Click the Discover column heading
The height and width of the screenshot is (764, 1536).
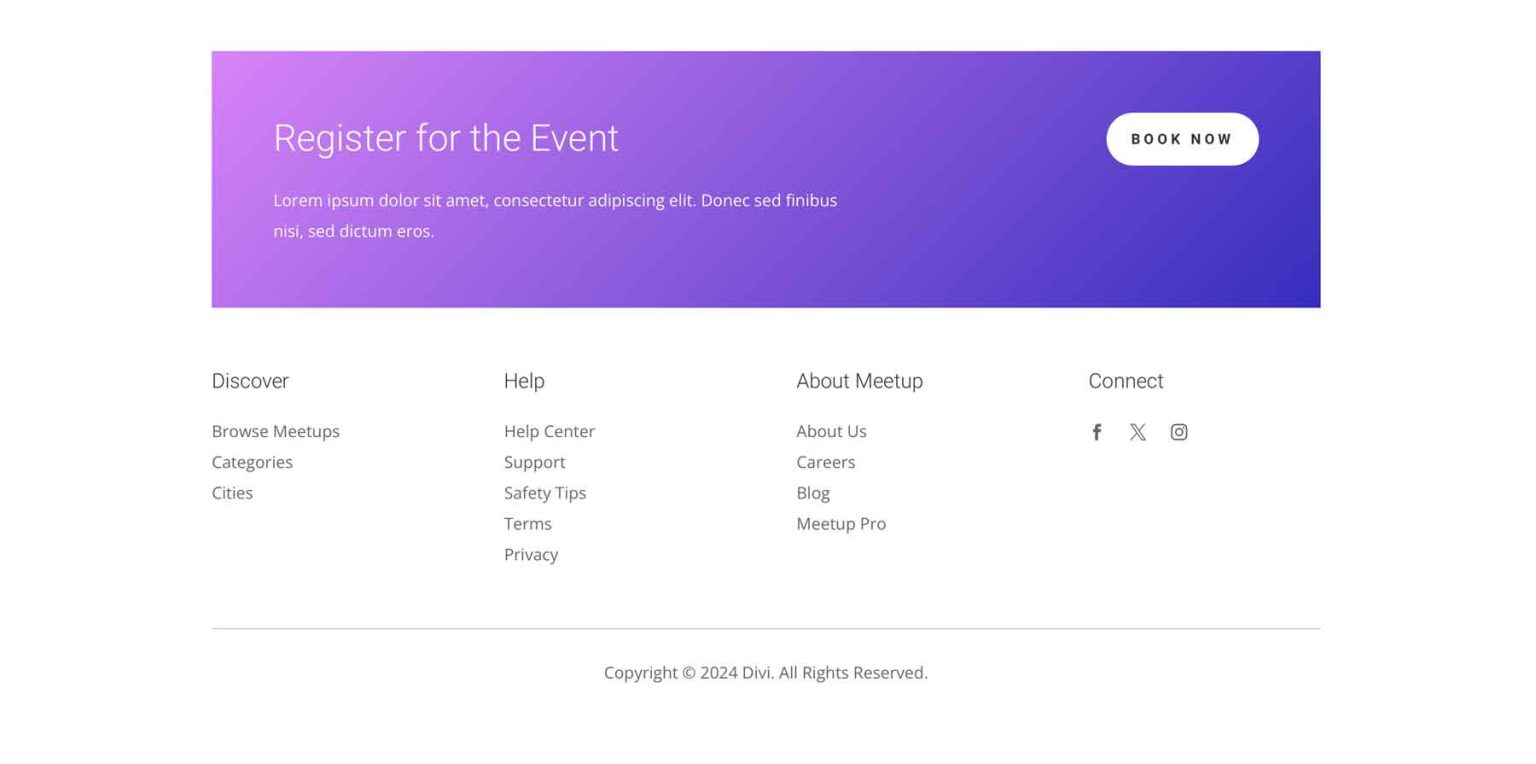pos(250,381)
